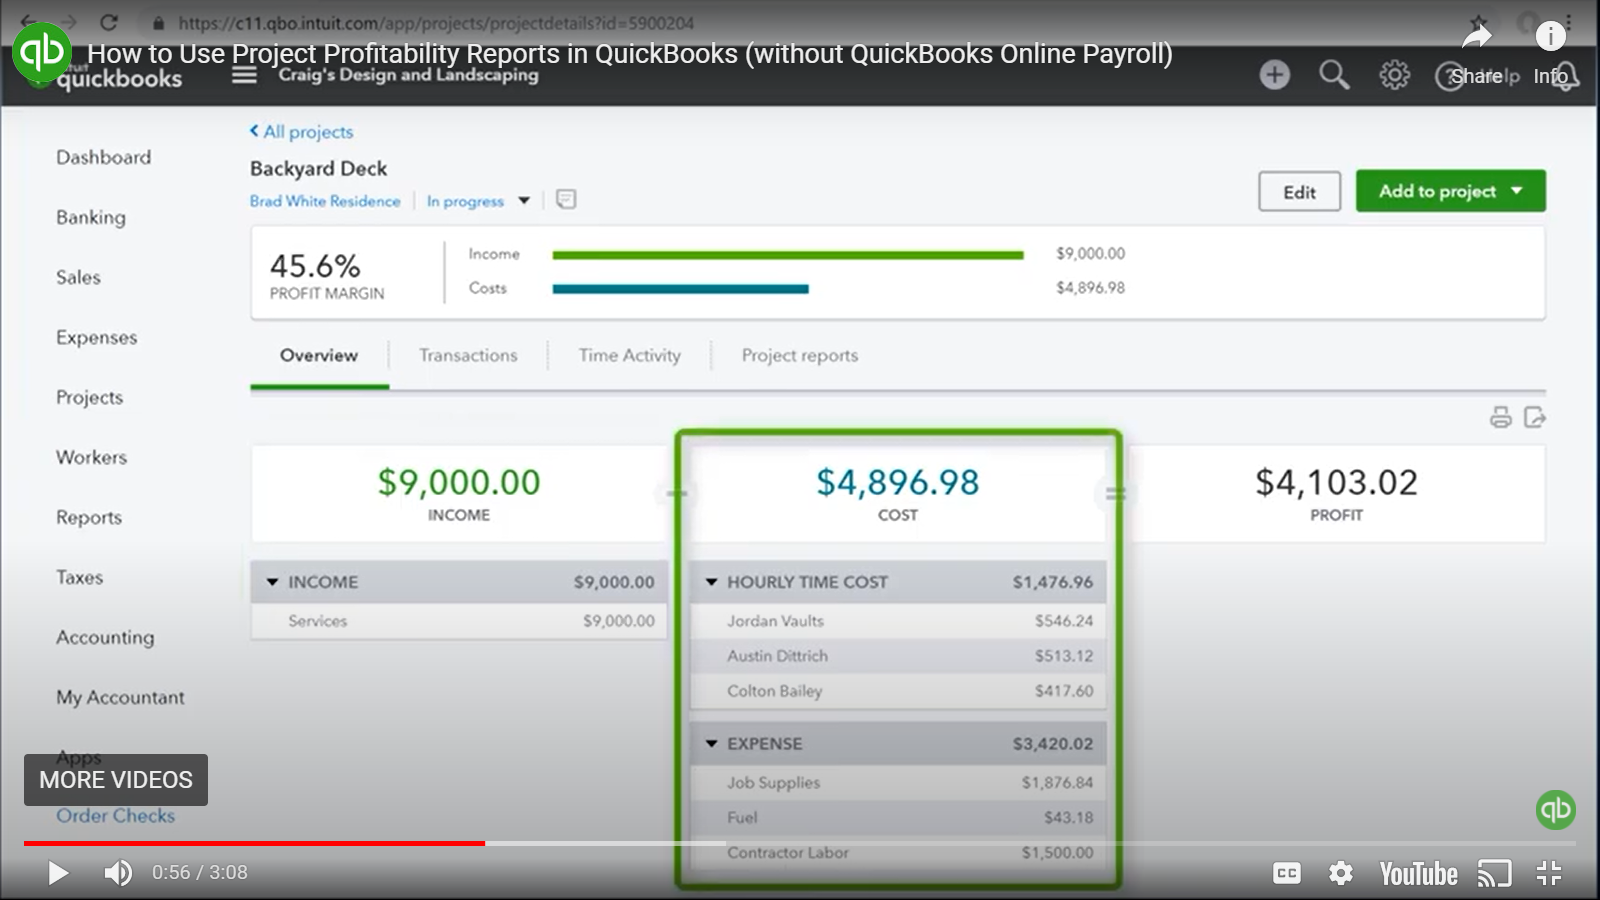Open the QuickBooks Create menu (plus icon)

pos(1274,74)
